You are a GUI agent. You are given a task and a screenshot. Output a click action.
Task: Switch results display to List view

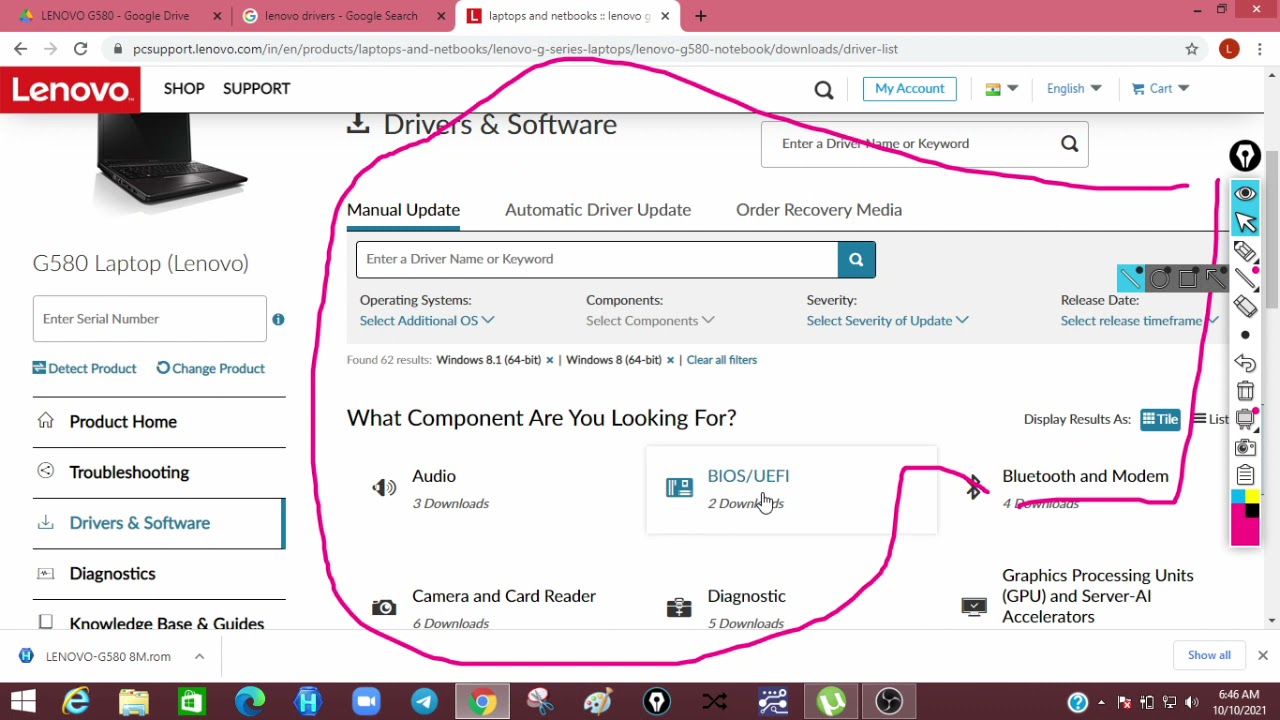coord(1210,419)
